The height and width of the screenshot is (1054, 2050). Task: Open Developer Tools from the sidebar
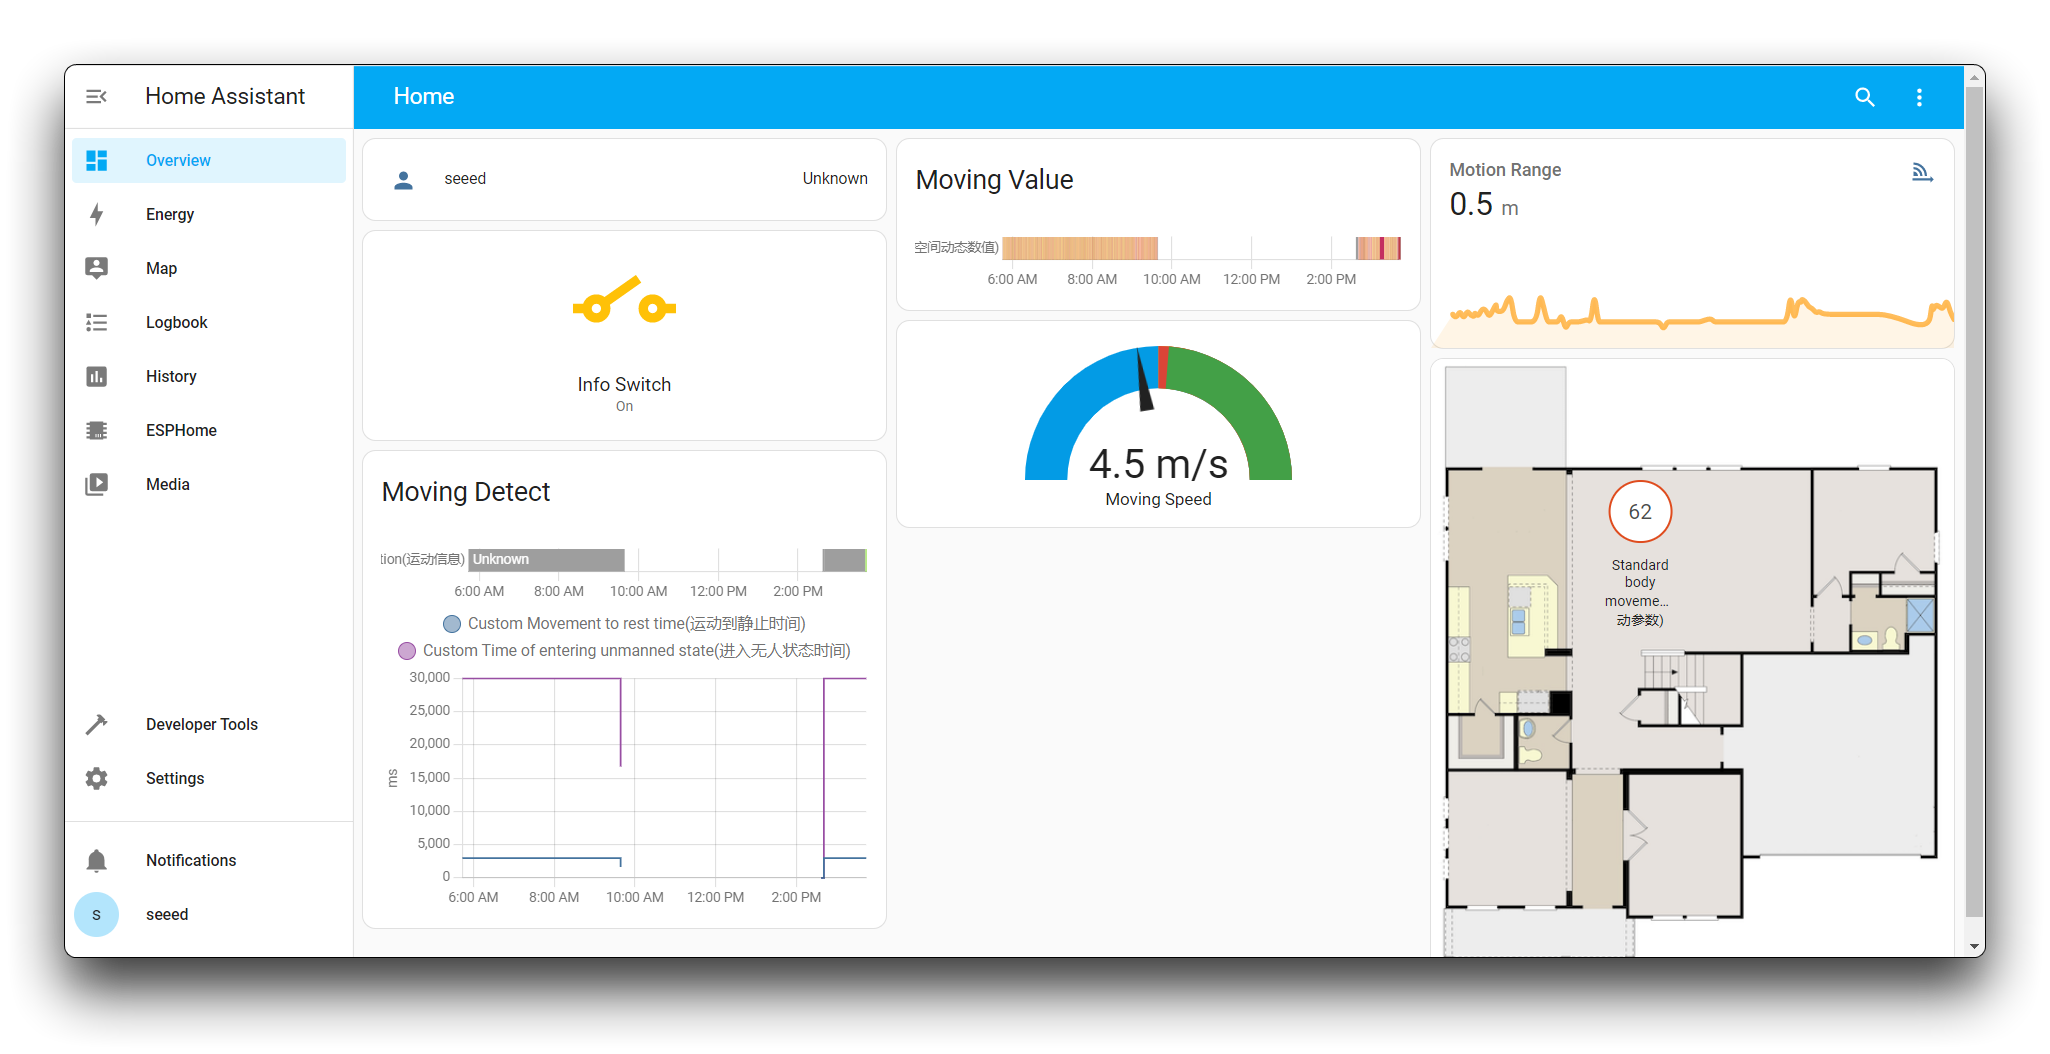[201, 724]
